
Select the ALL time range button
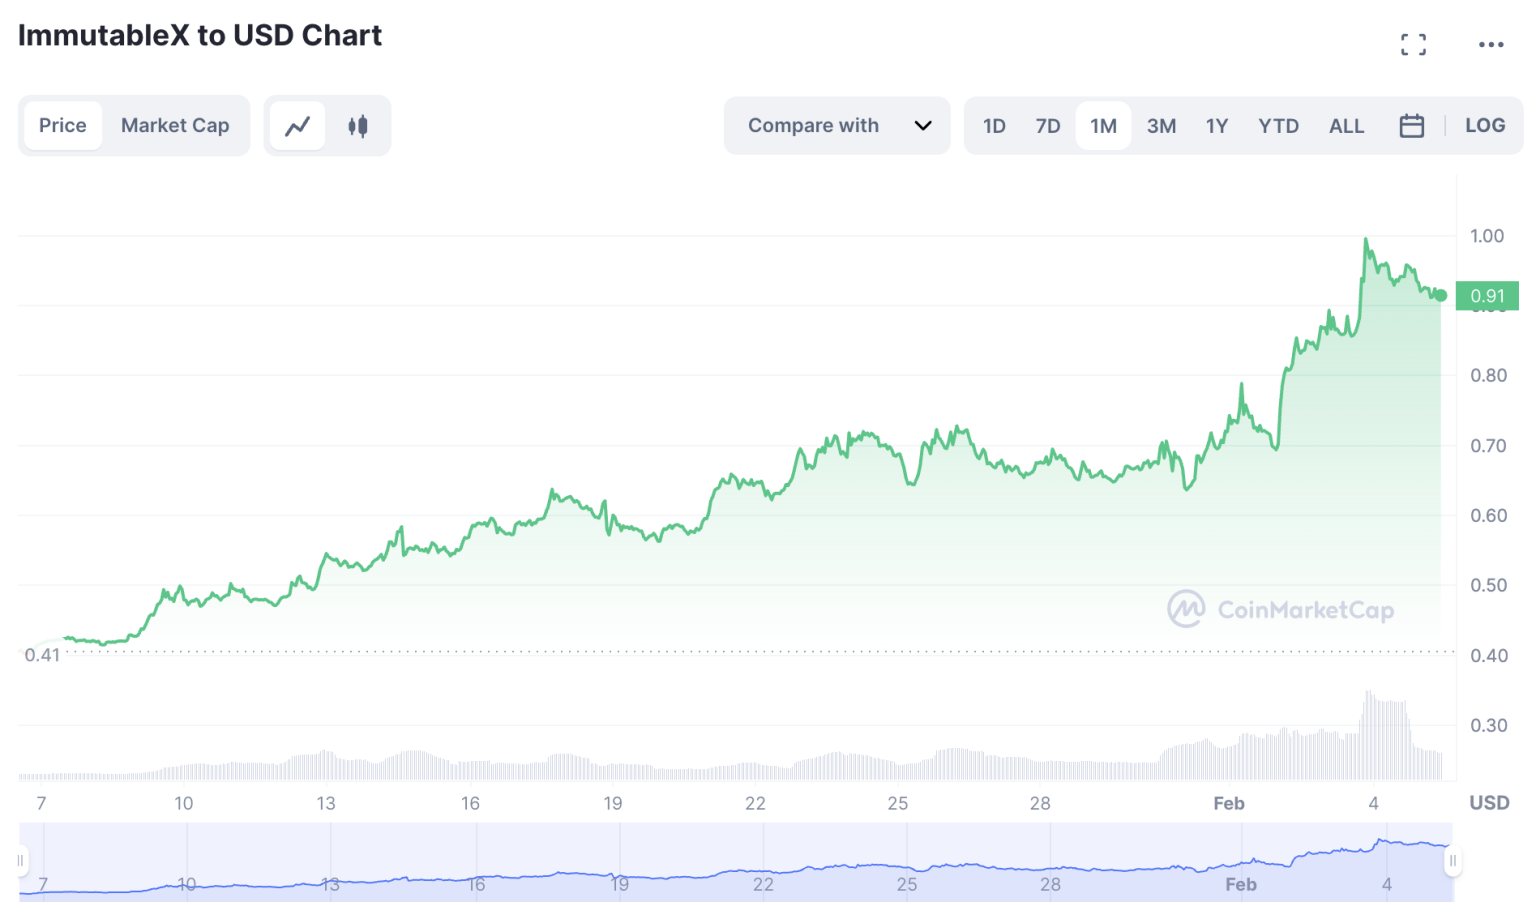(1347, 125)
